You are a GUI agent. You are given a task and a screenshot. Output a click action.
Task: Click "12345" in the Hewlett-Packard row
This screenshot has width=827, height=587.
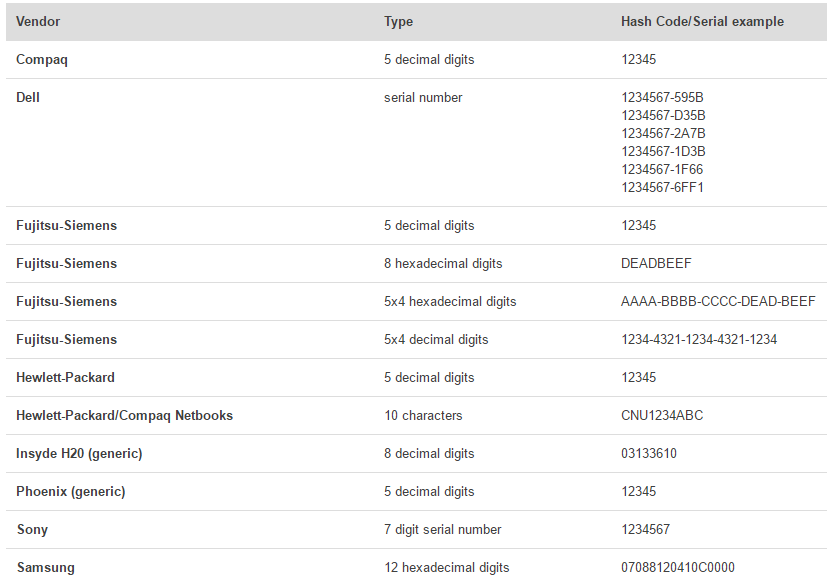[638, 378]
